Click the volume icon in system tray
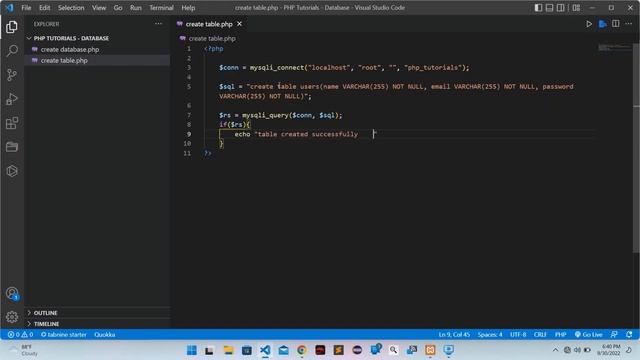Screen dimensions: 640x360 coord(577,350)
